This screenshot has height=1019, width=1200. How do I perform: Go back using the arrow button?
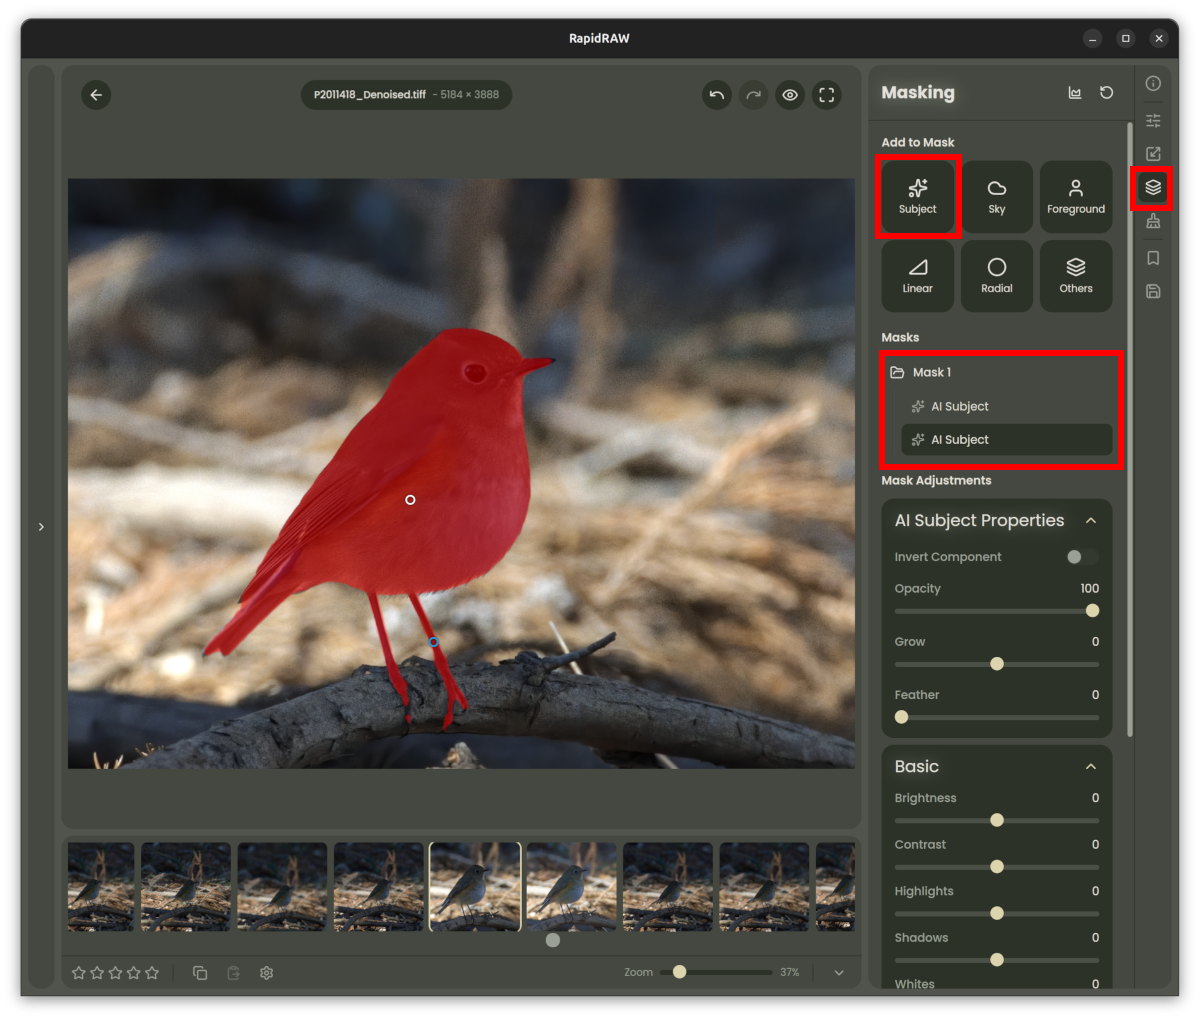pyautogui.click(x=96, y=95)
